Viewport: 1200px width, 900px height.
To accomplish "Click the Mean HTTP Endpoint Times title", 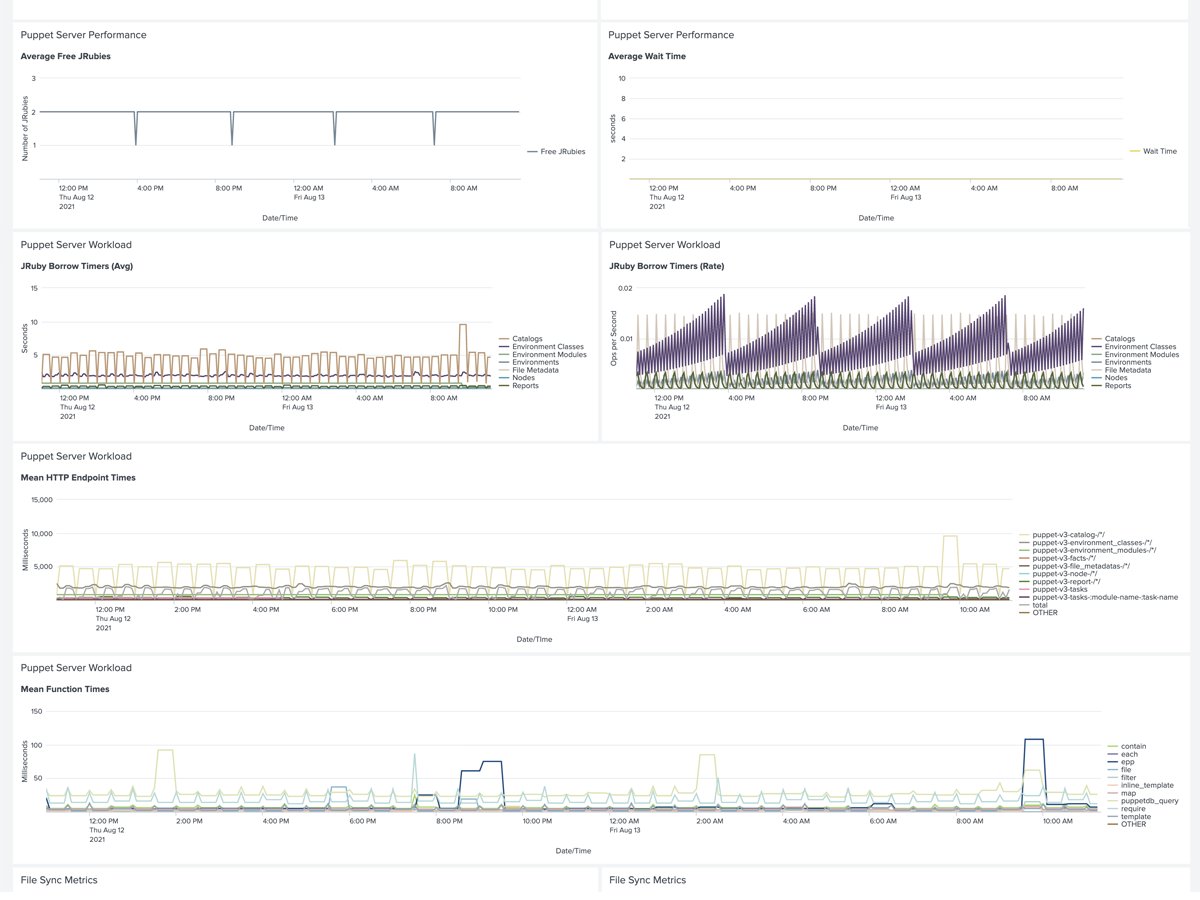I will tap(78, 477).
